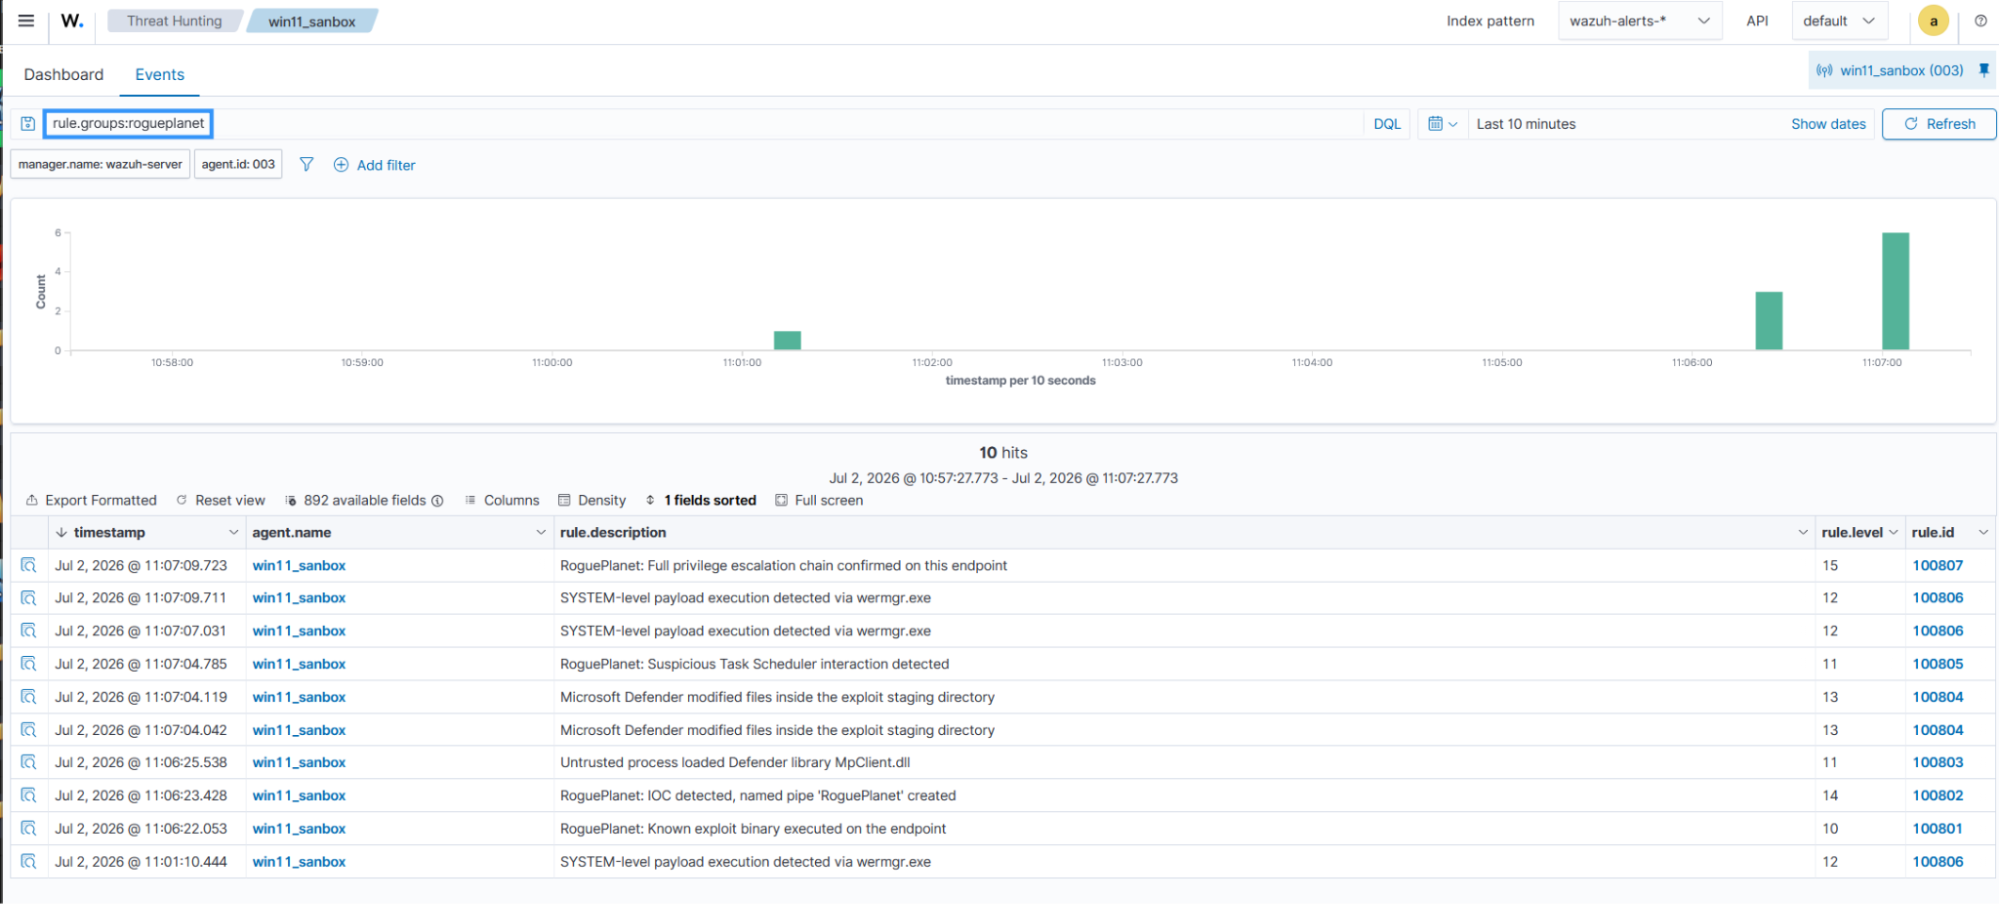Click the Refresh button
The height and width of the screenshot is (904, 1999).
pos(1939,124)
